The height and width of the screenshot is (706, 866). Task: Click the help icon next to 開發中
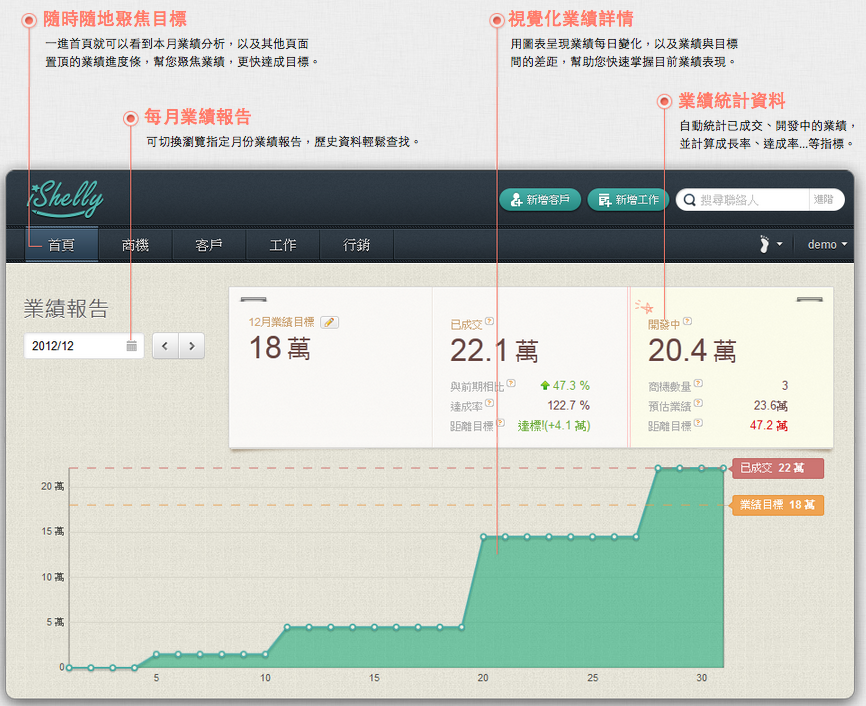(687, 322)
